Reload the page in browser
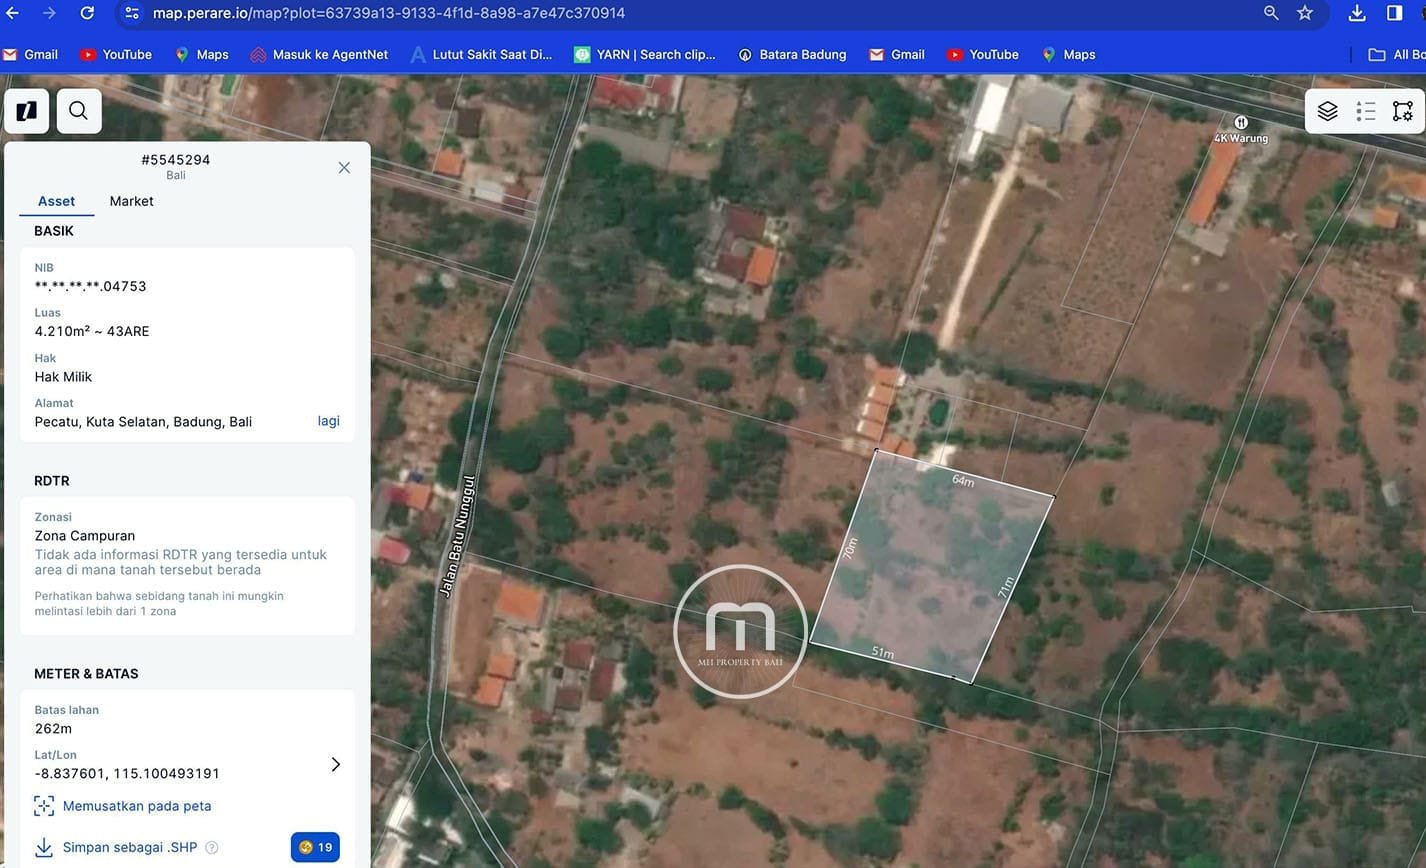This screenshot has width=1426, height=868. (87, 13)
